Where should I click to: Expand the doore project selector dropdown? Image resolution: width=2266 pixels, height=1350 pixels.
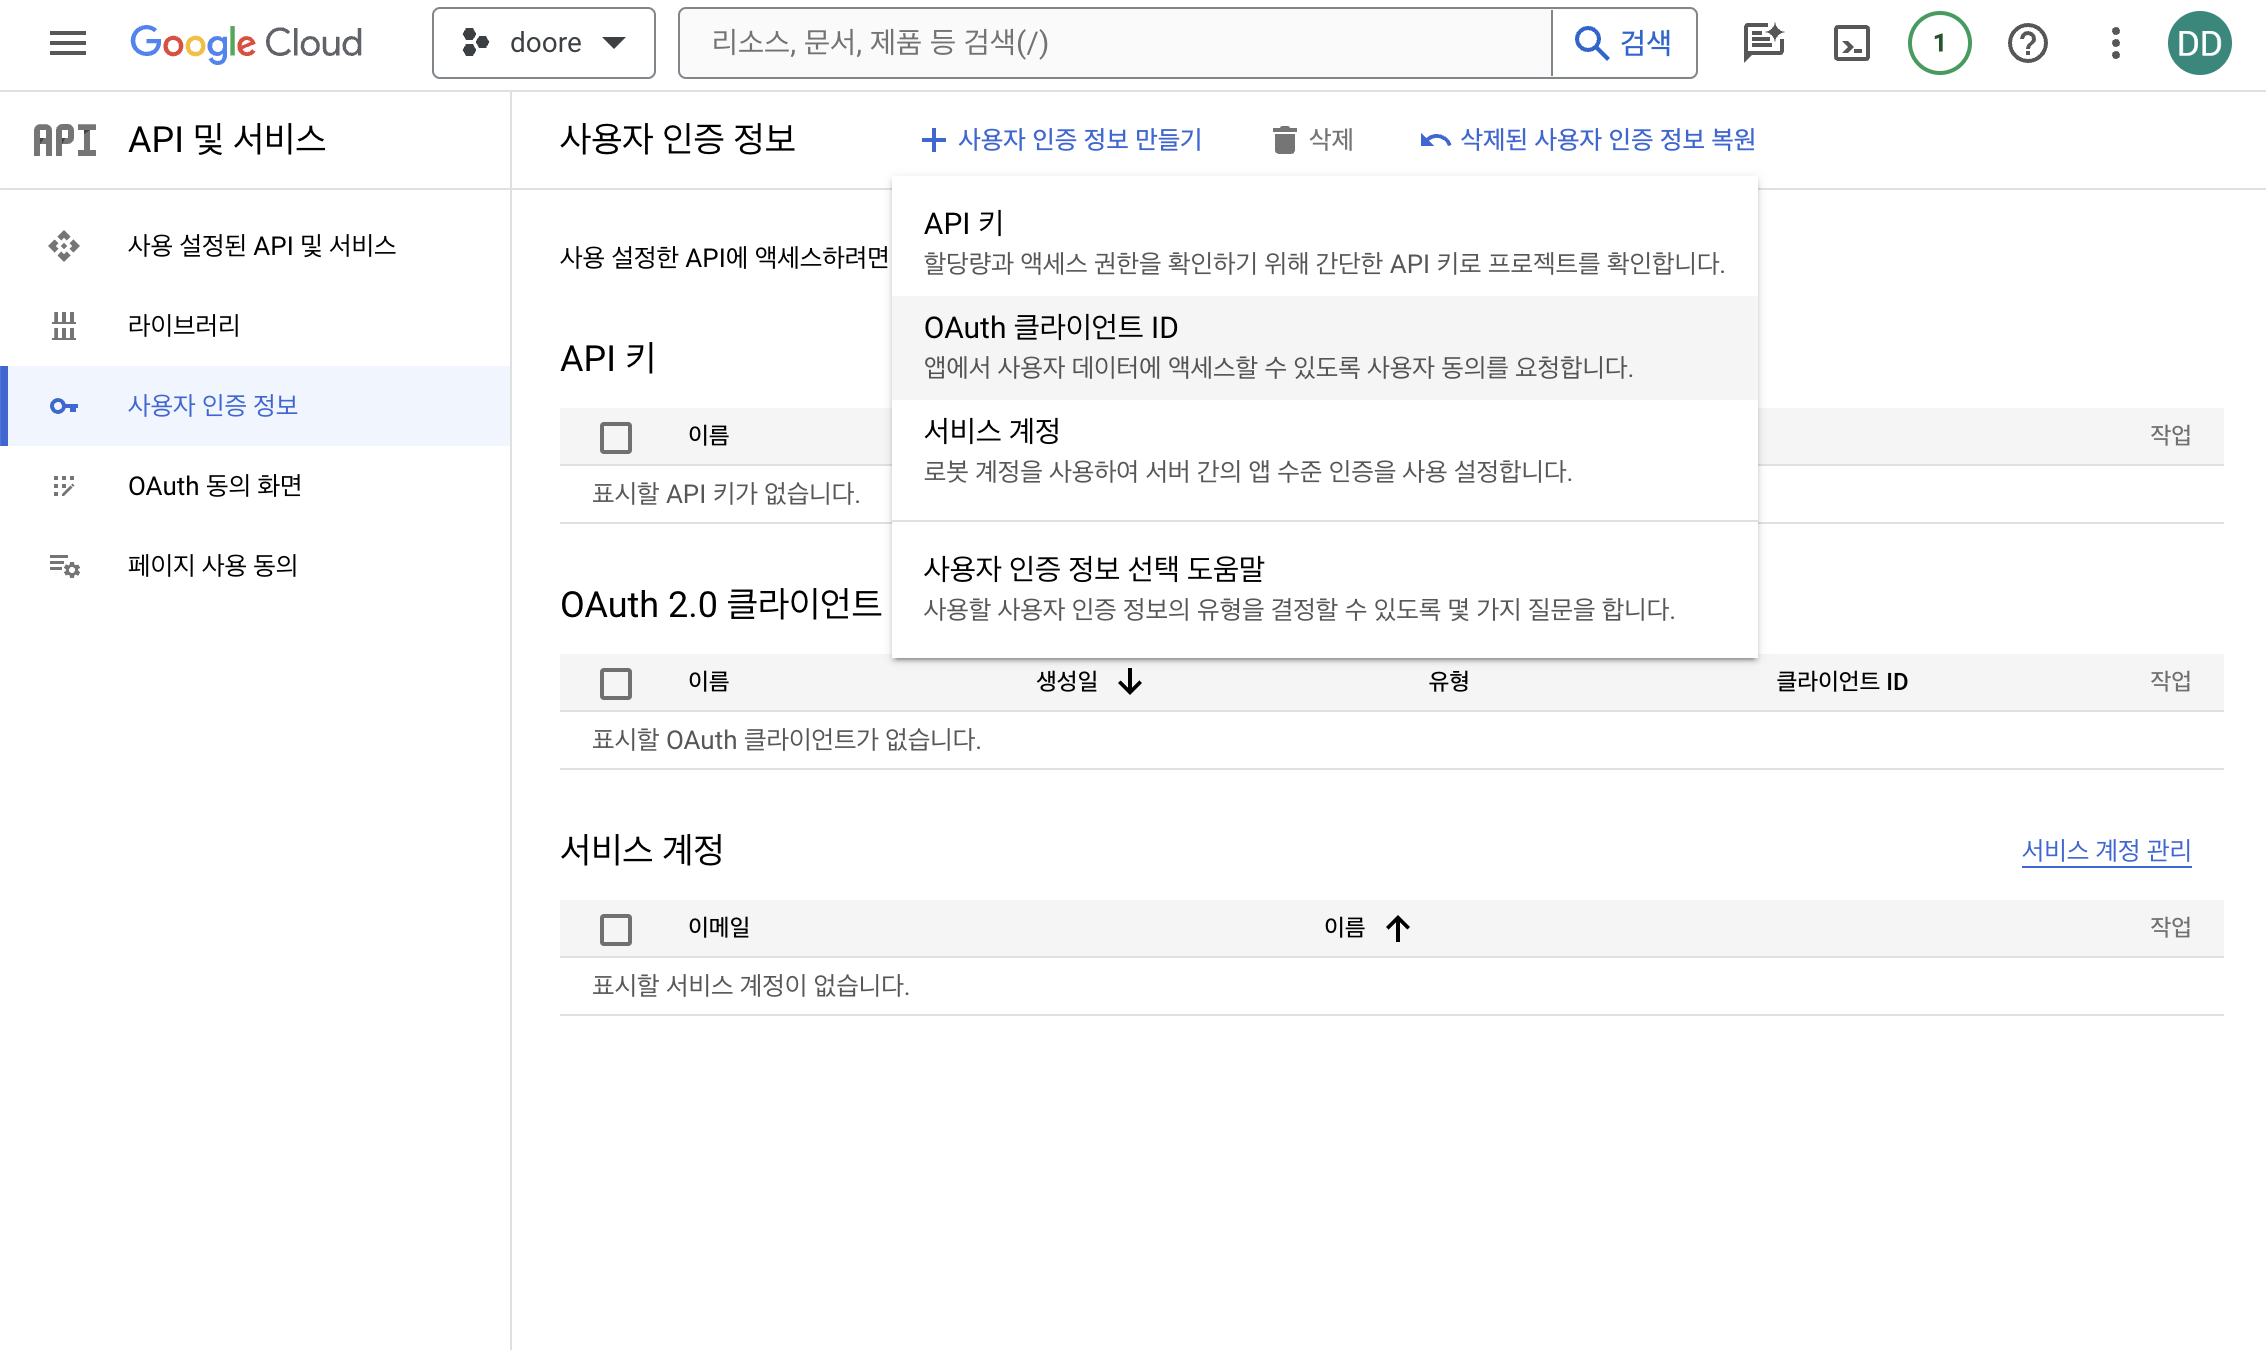543,43
